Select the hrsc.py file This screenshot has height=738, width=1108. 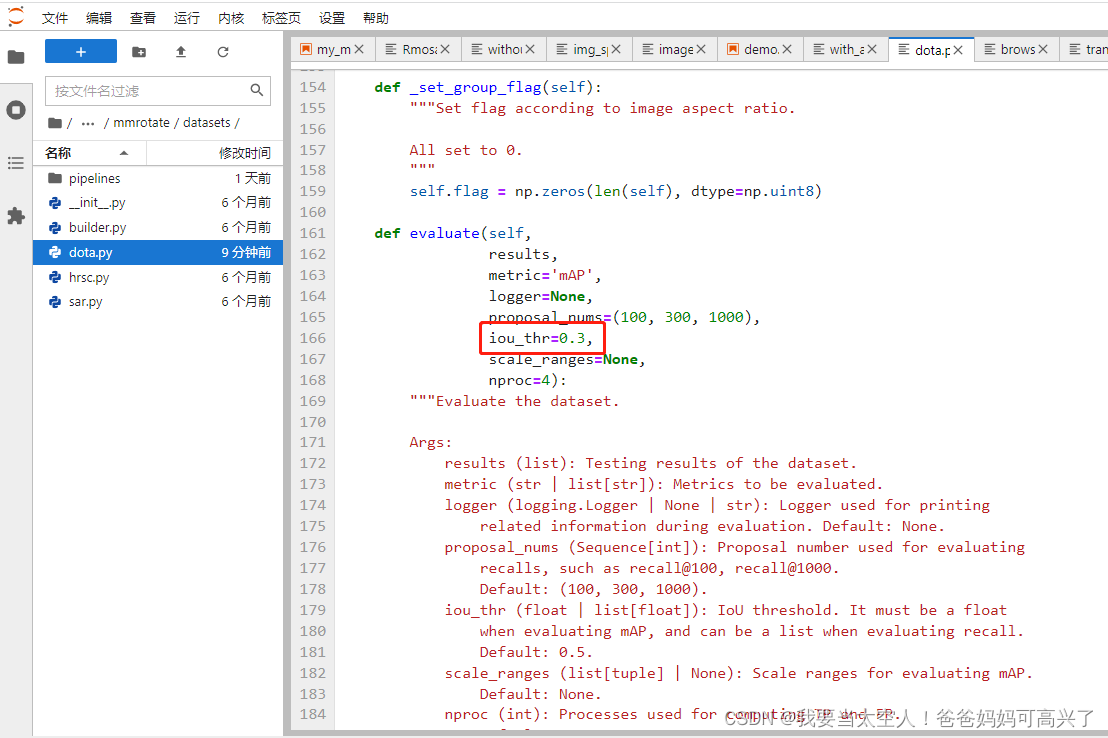(x=158, y=277)
